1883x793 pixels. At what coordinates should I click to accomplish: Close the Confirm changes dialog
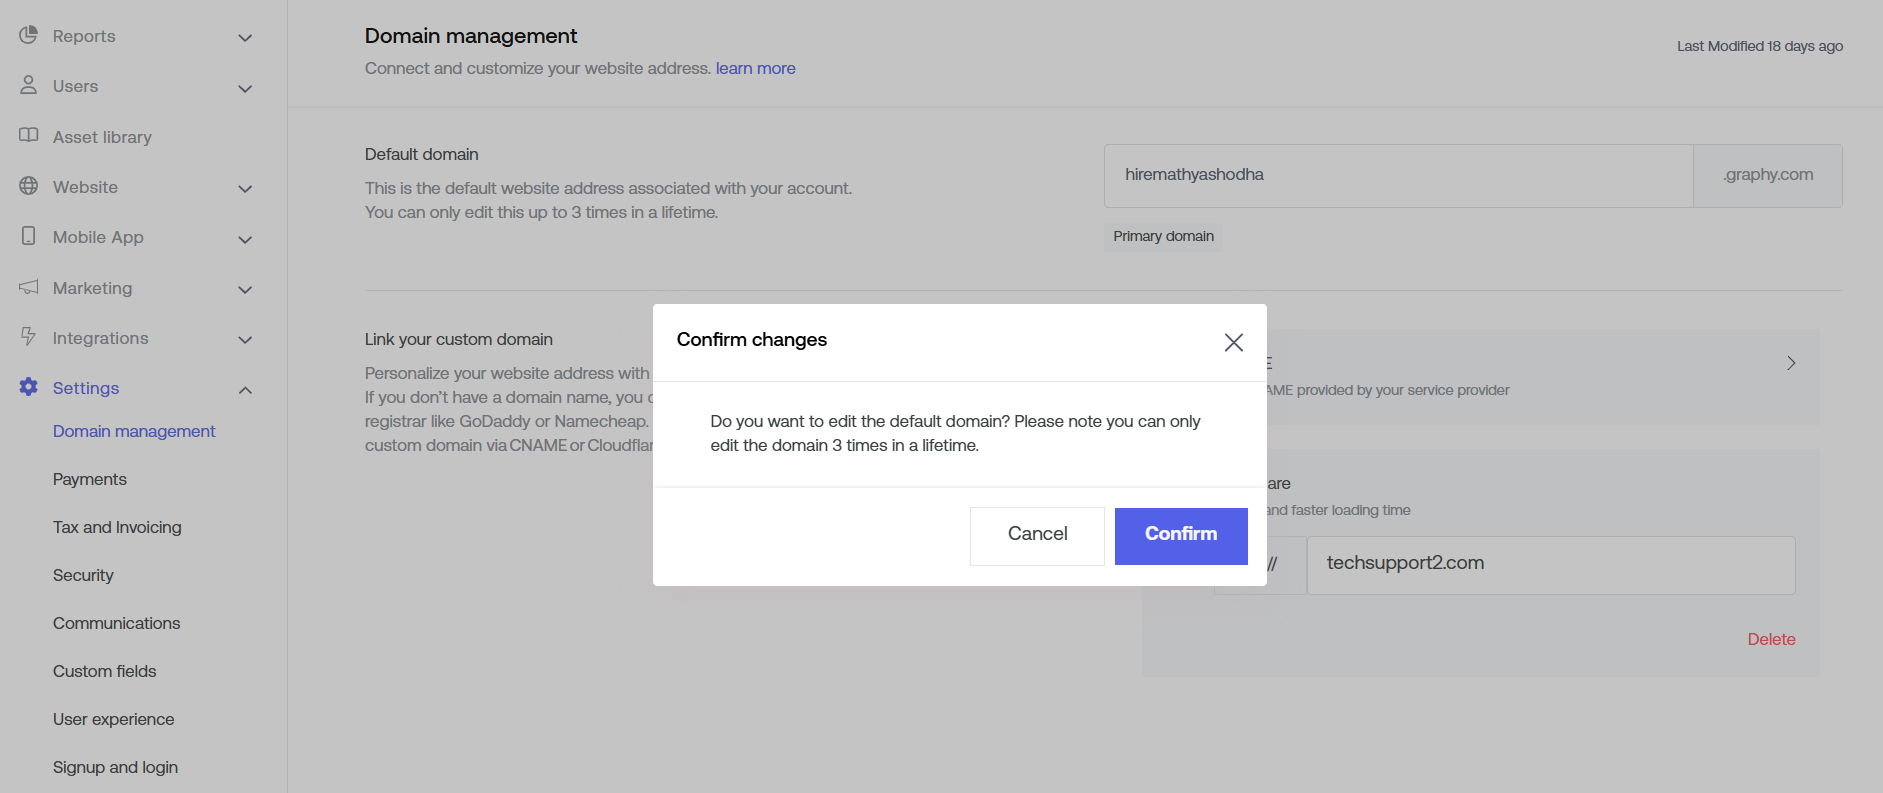click(x=1233, y=342)
